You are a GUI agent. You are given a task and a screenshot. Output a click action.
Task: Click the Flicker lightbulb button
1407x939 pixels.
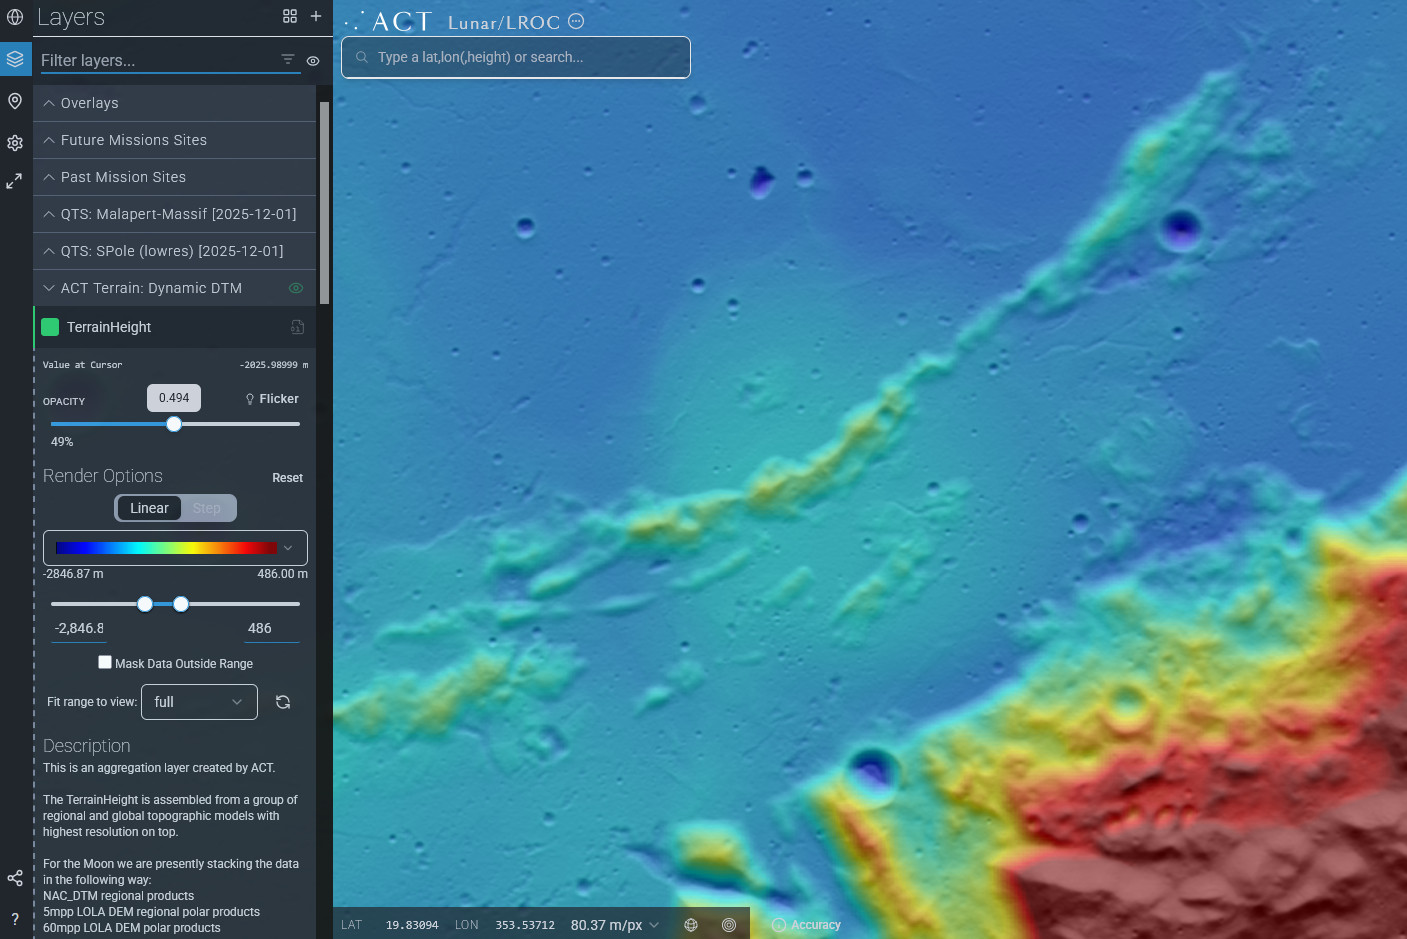pos(272,399)
